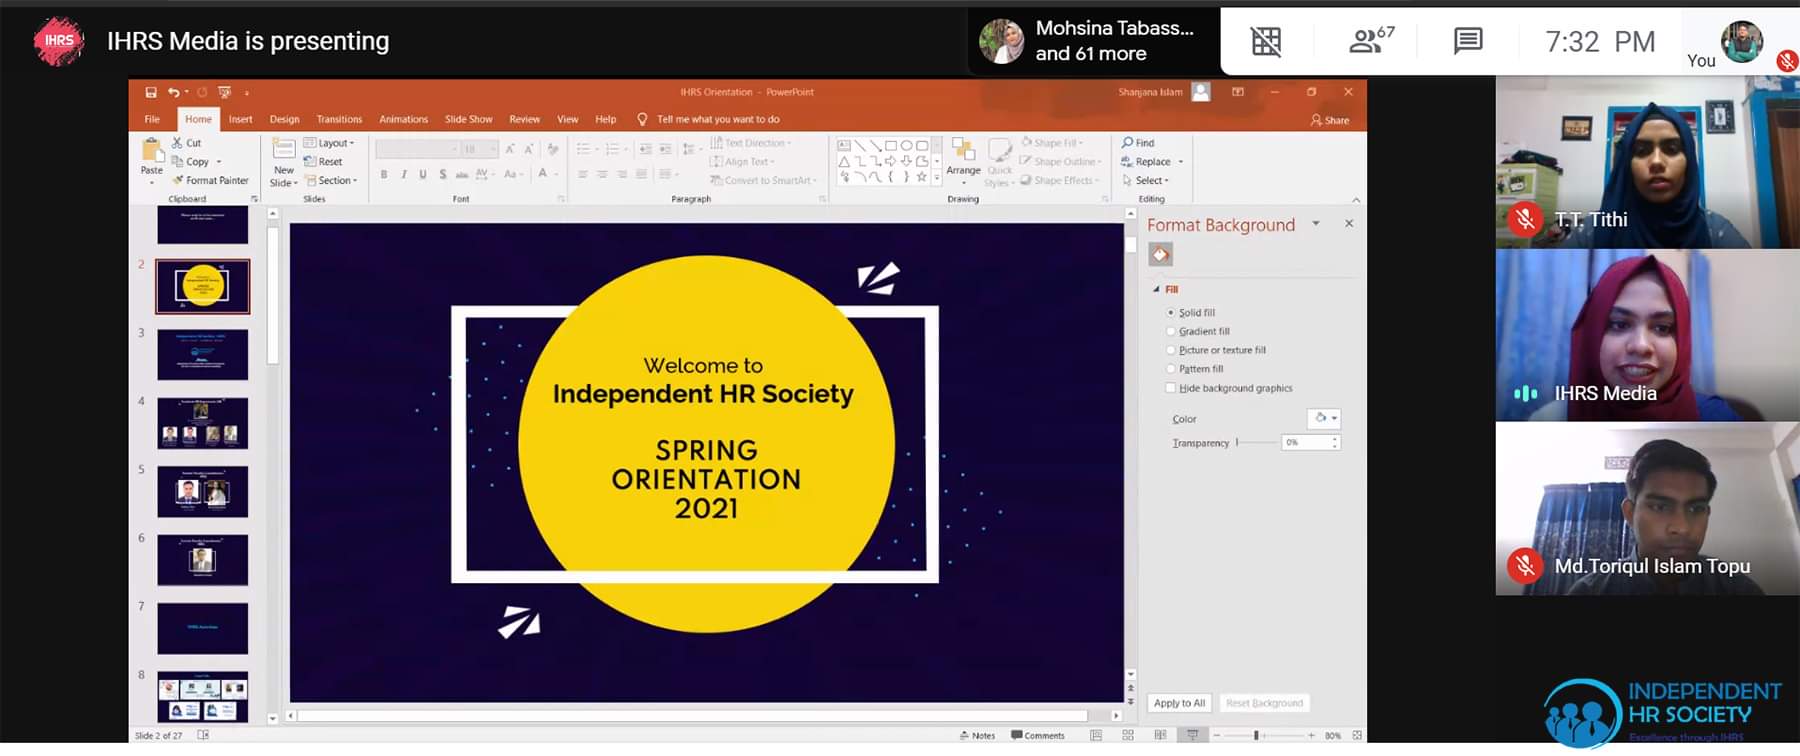Insert a New Slide
Image resolution: width=1800 pixels, height=756 pixels.
(x=284, y=163)
